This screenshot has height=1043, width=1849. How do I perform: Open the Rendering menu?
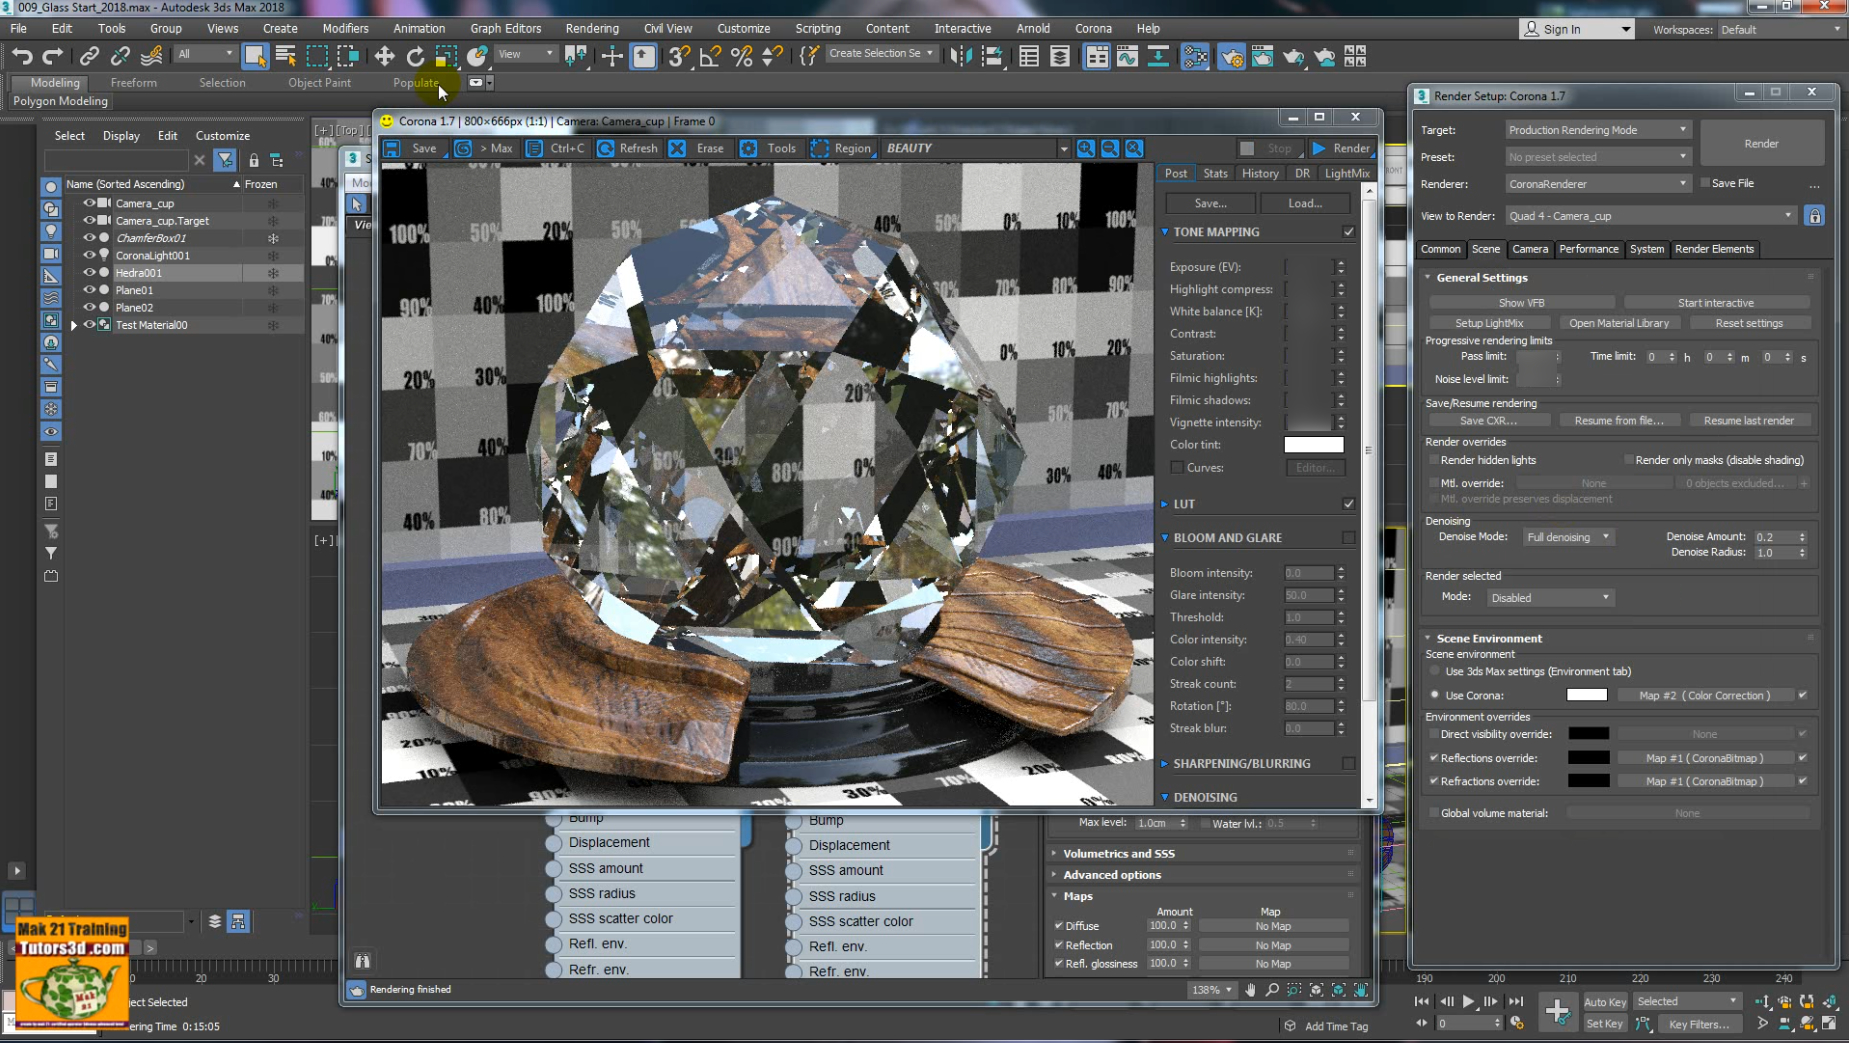click(591, 28)
